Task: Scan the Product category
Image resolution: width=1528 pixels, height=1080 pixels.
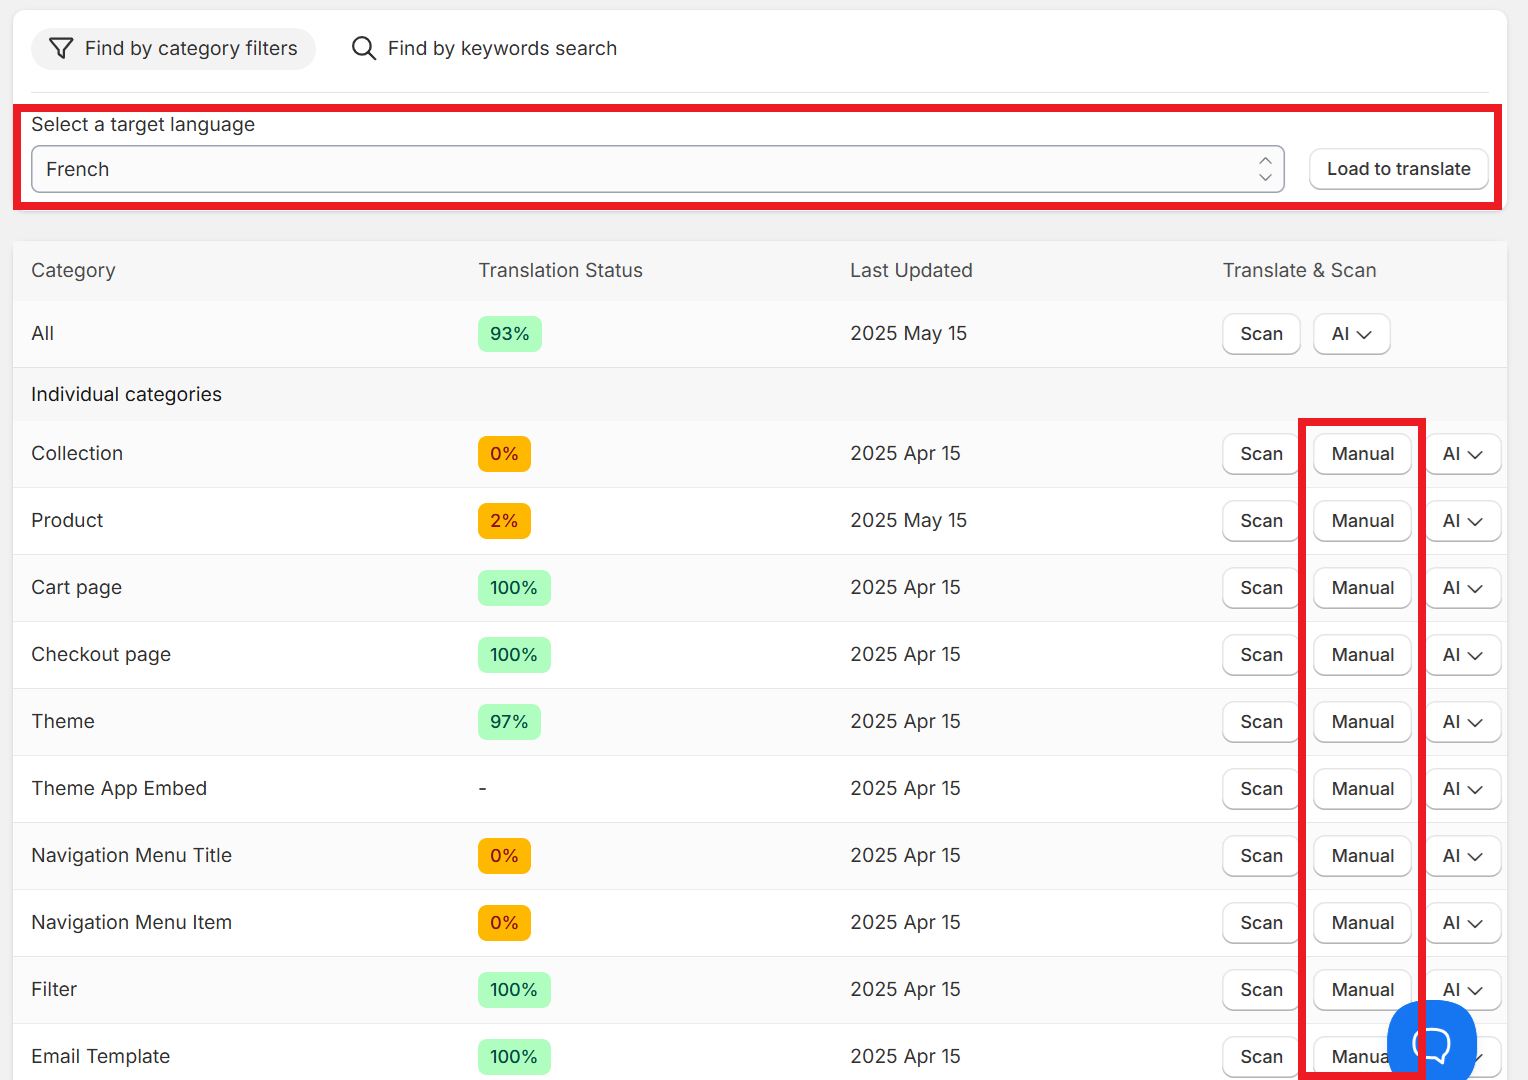Action: pyautogui.click(x=1261, y=521)
